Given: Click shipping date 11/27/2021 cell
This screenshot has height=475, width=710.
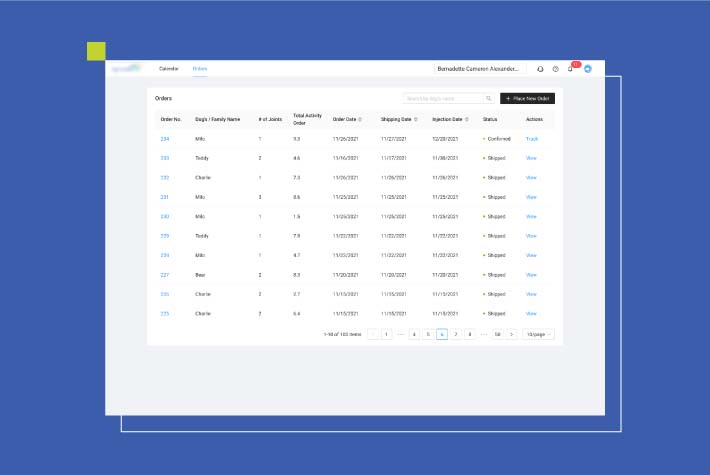Looking at the screenshot, I should pyautogui.click(x=393, y=139).
